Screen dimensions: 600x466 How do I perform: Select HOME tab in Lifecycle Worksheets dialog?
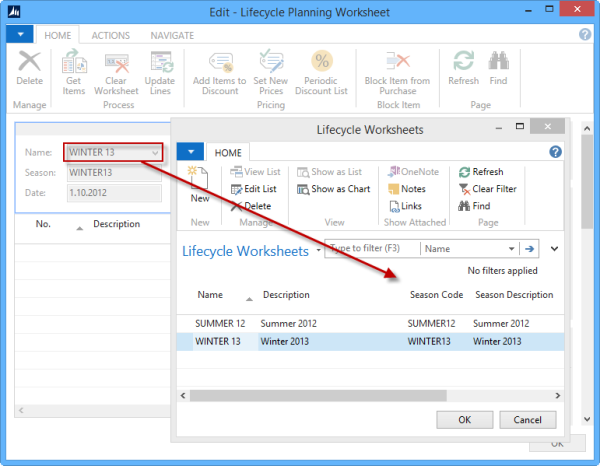point(228,153)
